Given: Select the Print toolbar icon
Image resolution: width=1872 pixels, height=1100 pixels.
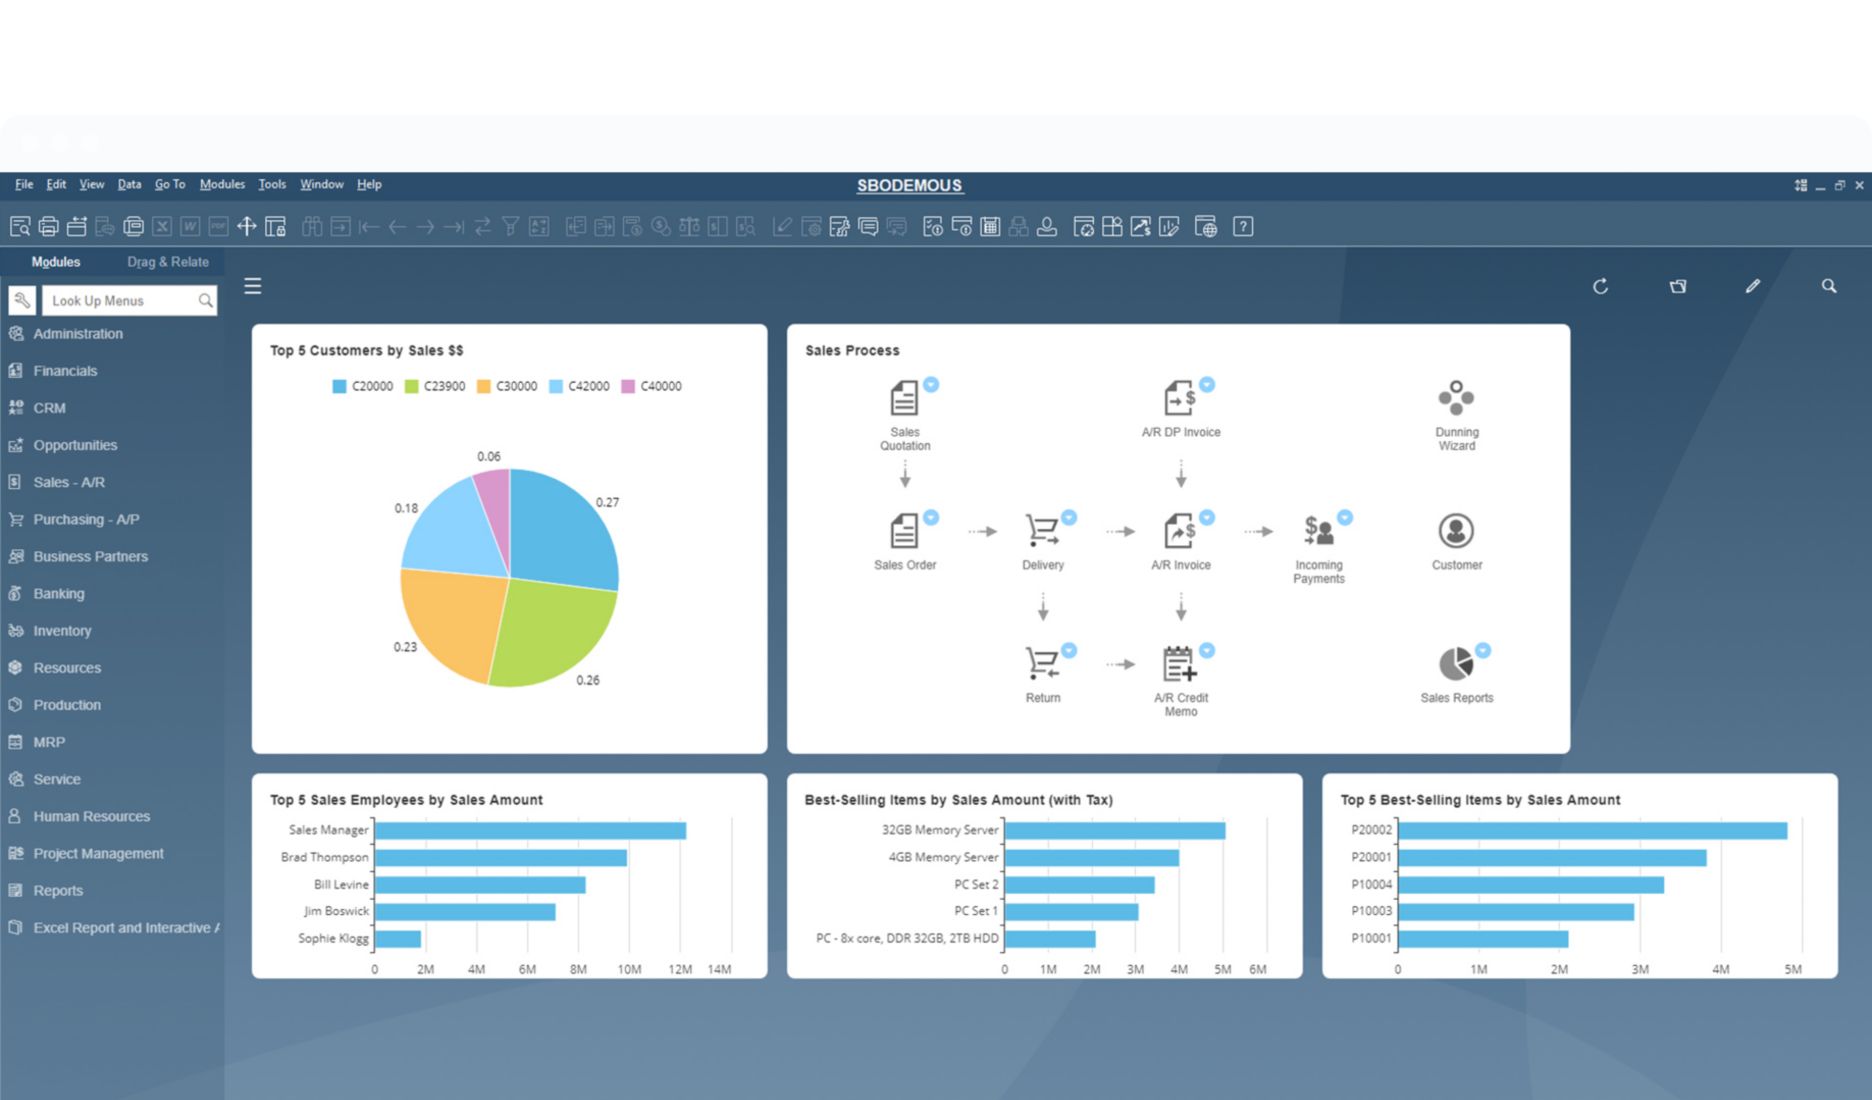Looking at the screenshot, I should 49,226.
